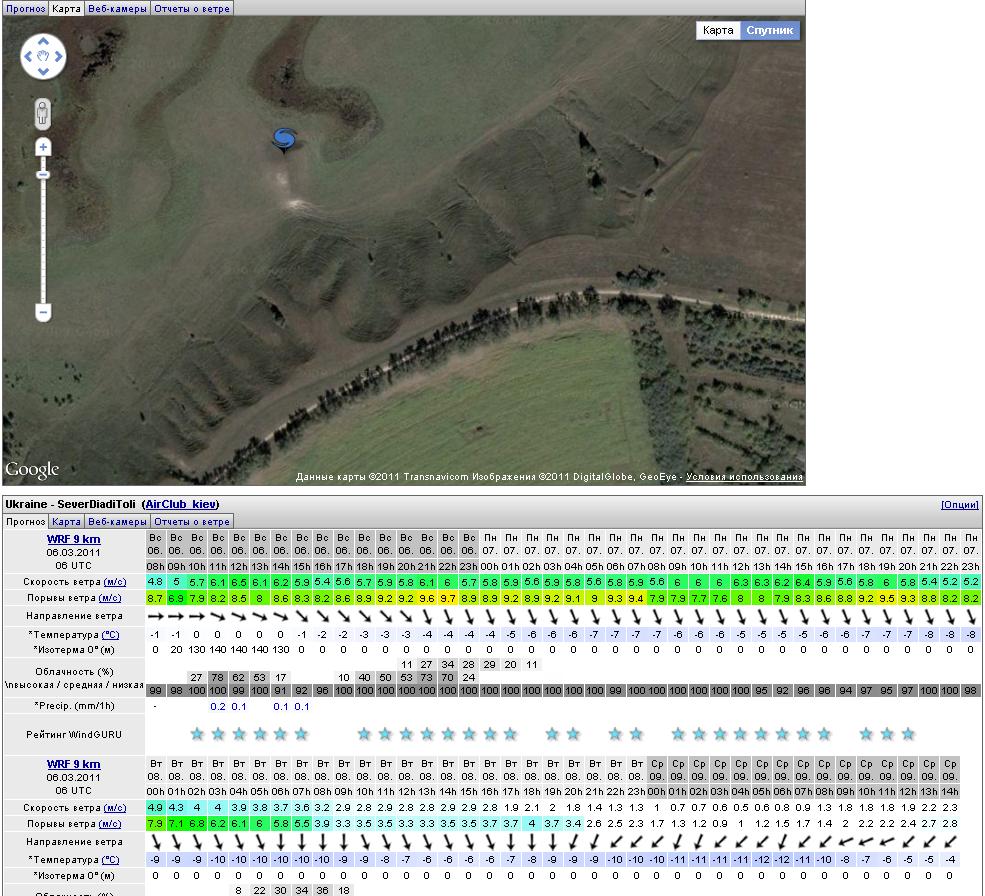The width and height of the screenshot is (985, 896).
Task: Click the Street View pegman icon
Action: [x=42, y=113]
